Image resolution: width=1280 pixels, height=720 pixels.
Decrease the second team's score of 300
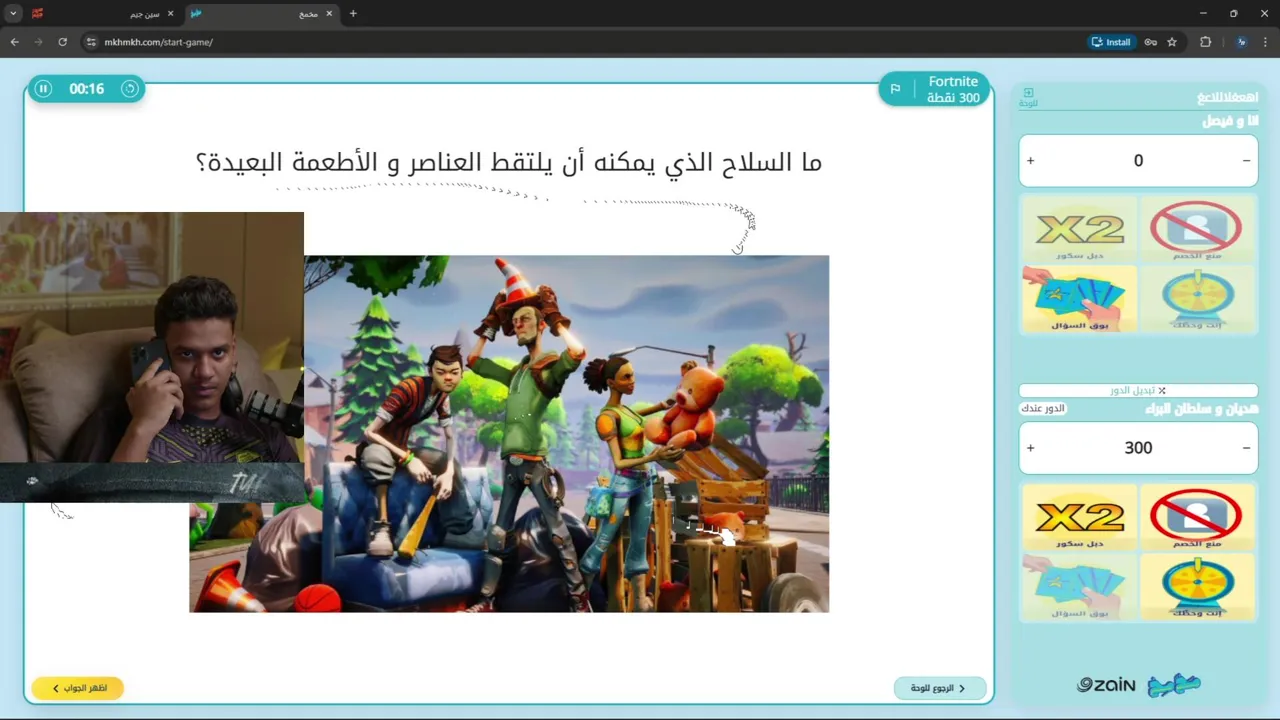point(1246,448)
